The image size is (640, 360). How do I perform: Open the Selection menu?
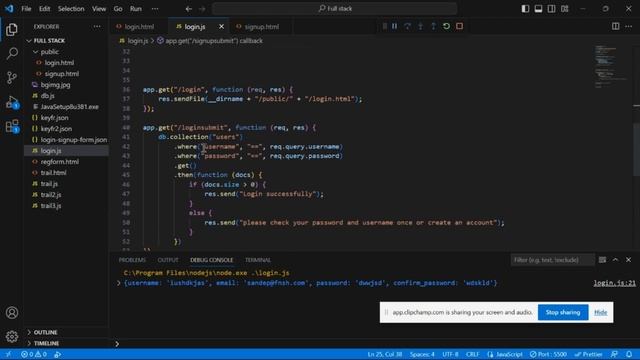71,9
